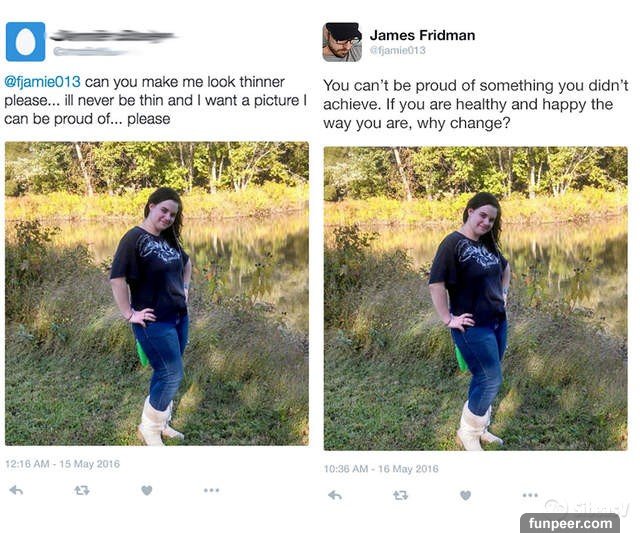Viewport: 640px width, 533px height.
Task: Click the funpeer.com watermark badge
Action: pyautogui.click(x=570, y=523)
